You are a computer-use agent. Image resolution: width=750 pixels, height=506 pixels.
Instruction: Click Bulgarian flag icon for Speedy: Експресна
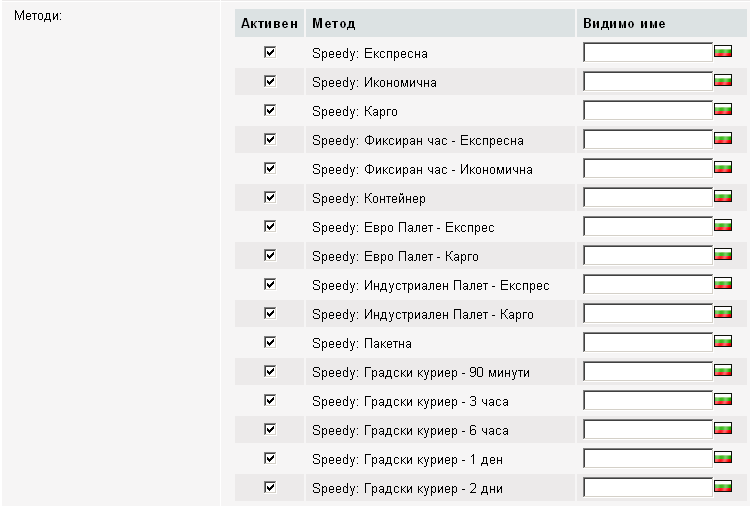(724, 52)
